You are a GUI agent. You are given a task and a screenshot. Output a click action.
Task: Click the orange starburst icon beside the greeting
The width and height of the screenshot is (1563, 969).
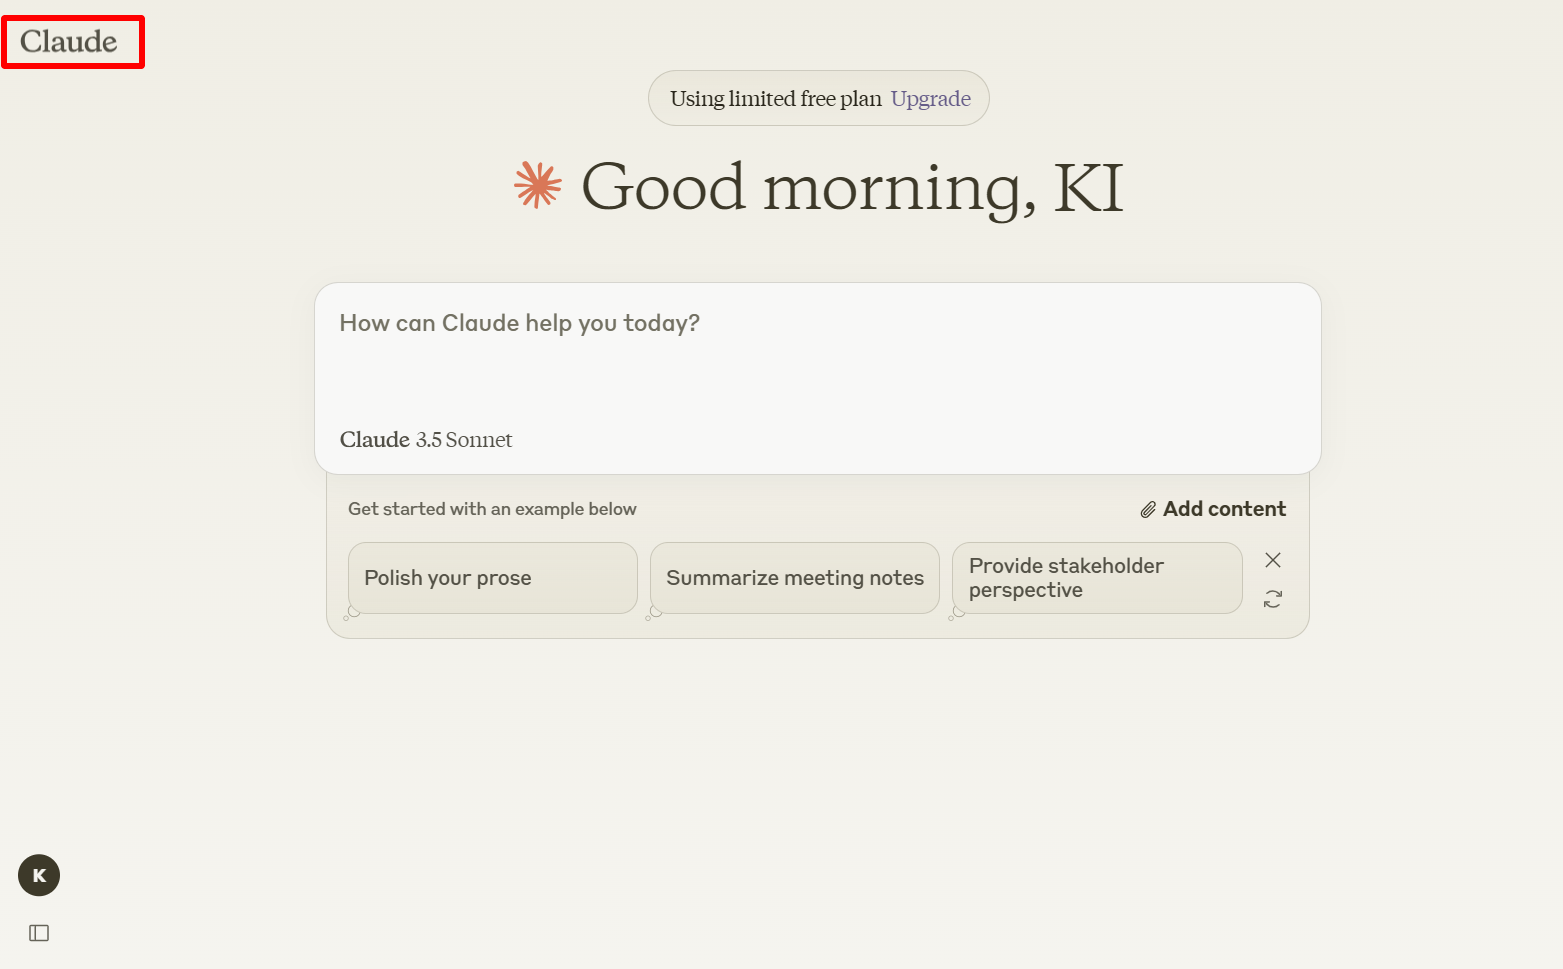[x=538, y=186]
